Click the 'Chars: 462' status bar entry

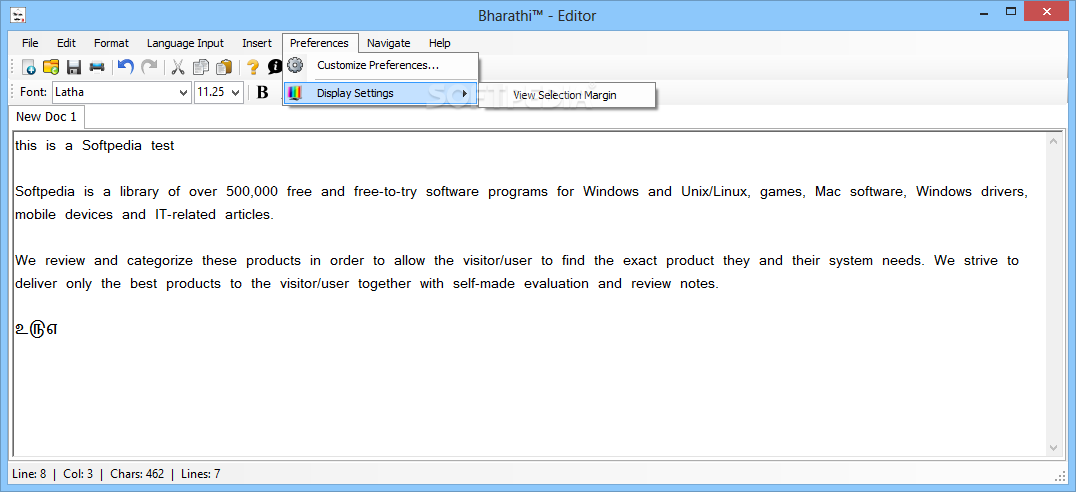tap(137, 473)
